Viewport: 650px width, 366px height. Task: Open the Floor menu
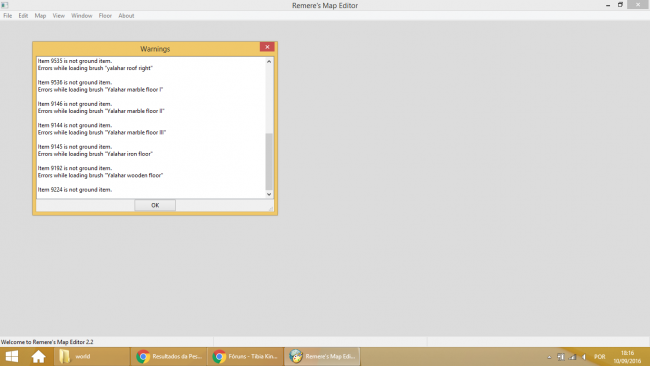tap(105, 16)
